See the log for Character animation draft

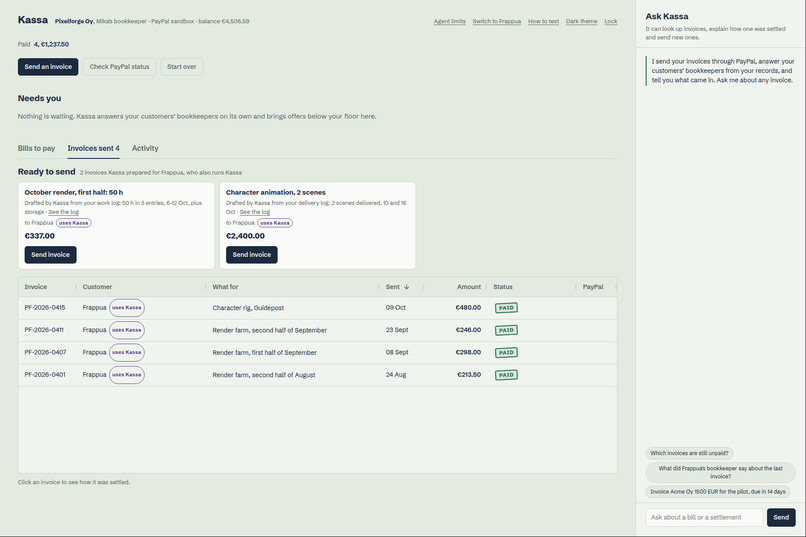coord(255,212)
